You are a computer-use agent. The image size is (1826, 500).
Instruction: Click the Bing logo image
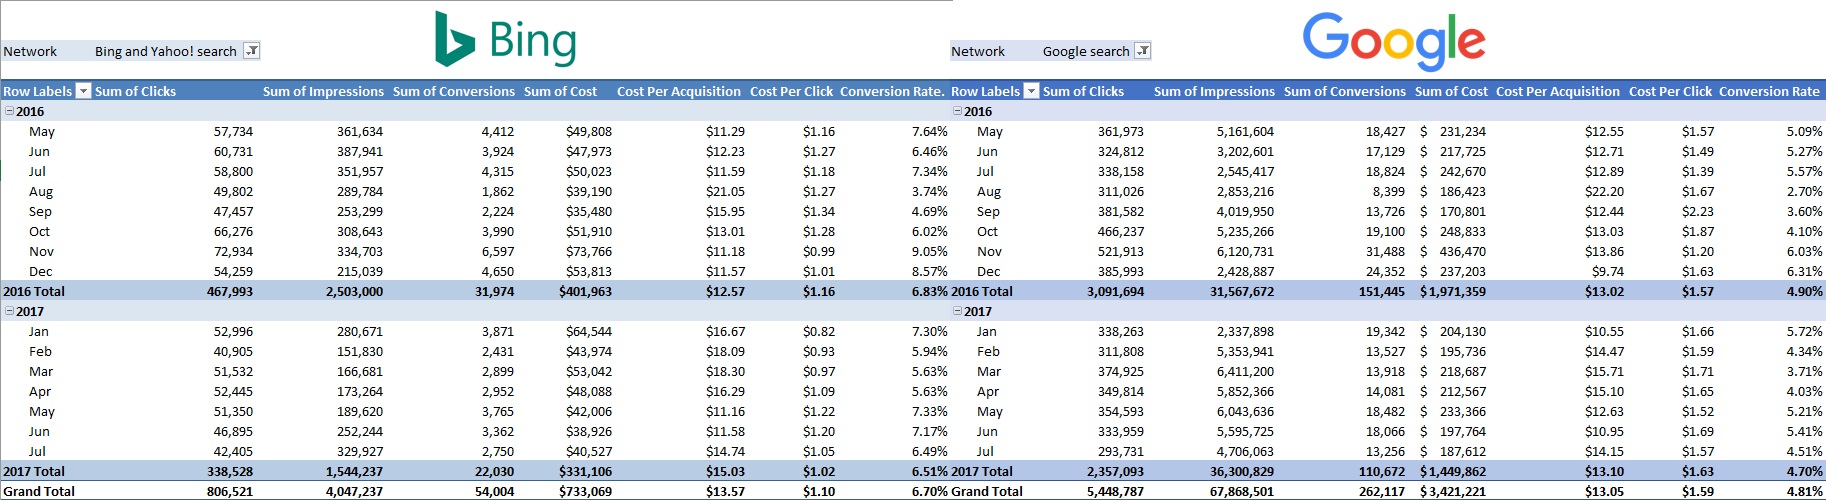(x=506, y=39)
